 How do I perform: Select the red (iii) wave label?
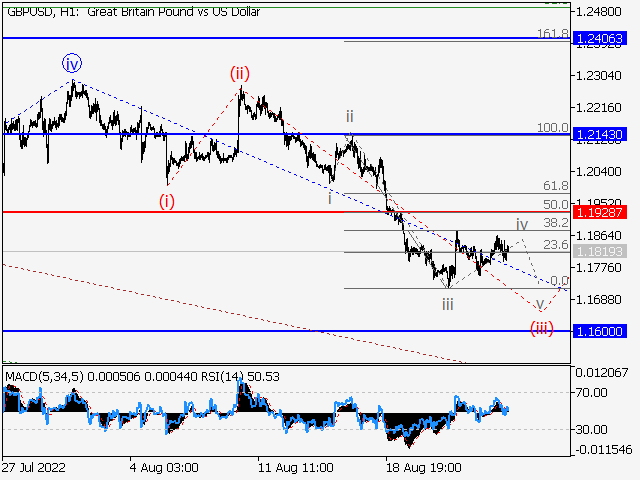(x=543, y=327)
